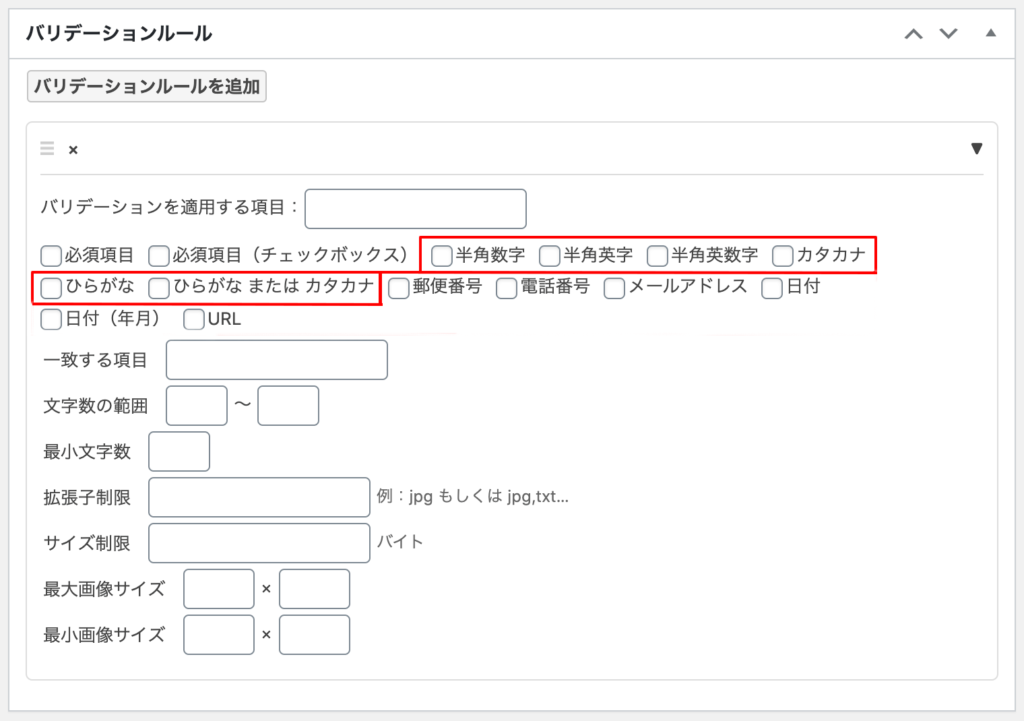Image resolution: width=1024 pixels, height=721 pixels.
Task: Click the バリデーションを適用する項目 label
Action: pyautogui.click(x=170, y=208)
